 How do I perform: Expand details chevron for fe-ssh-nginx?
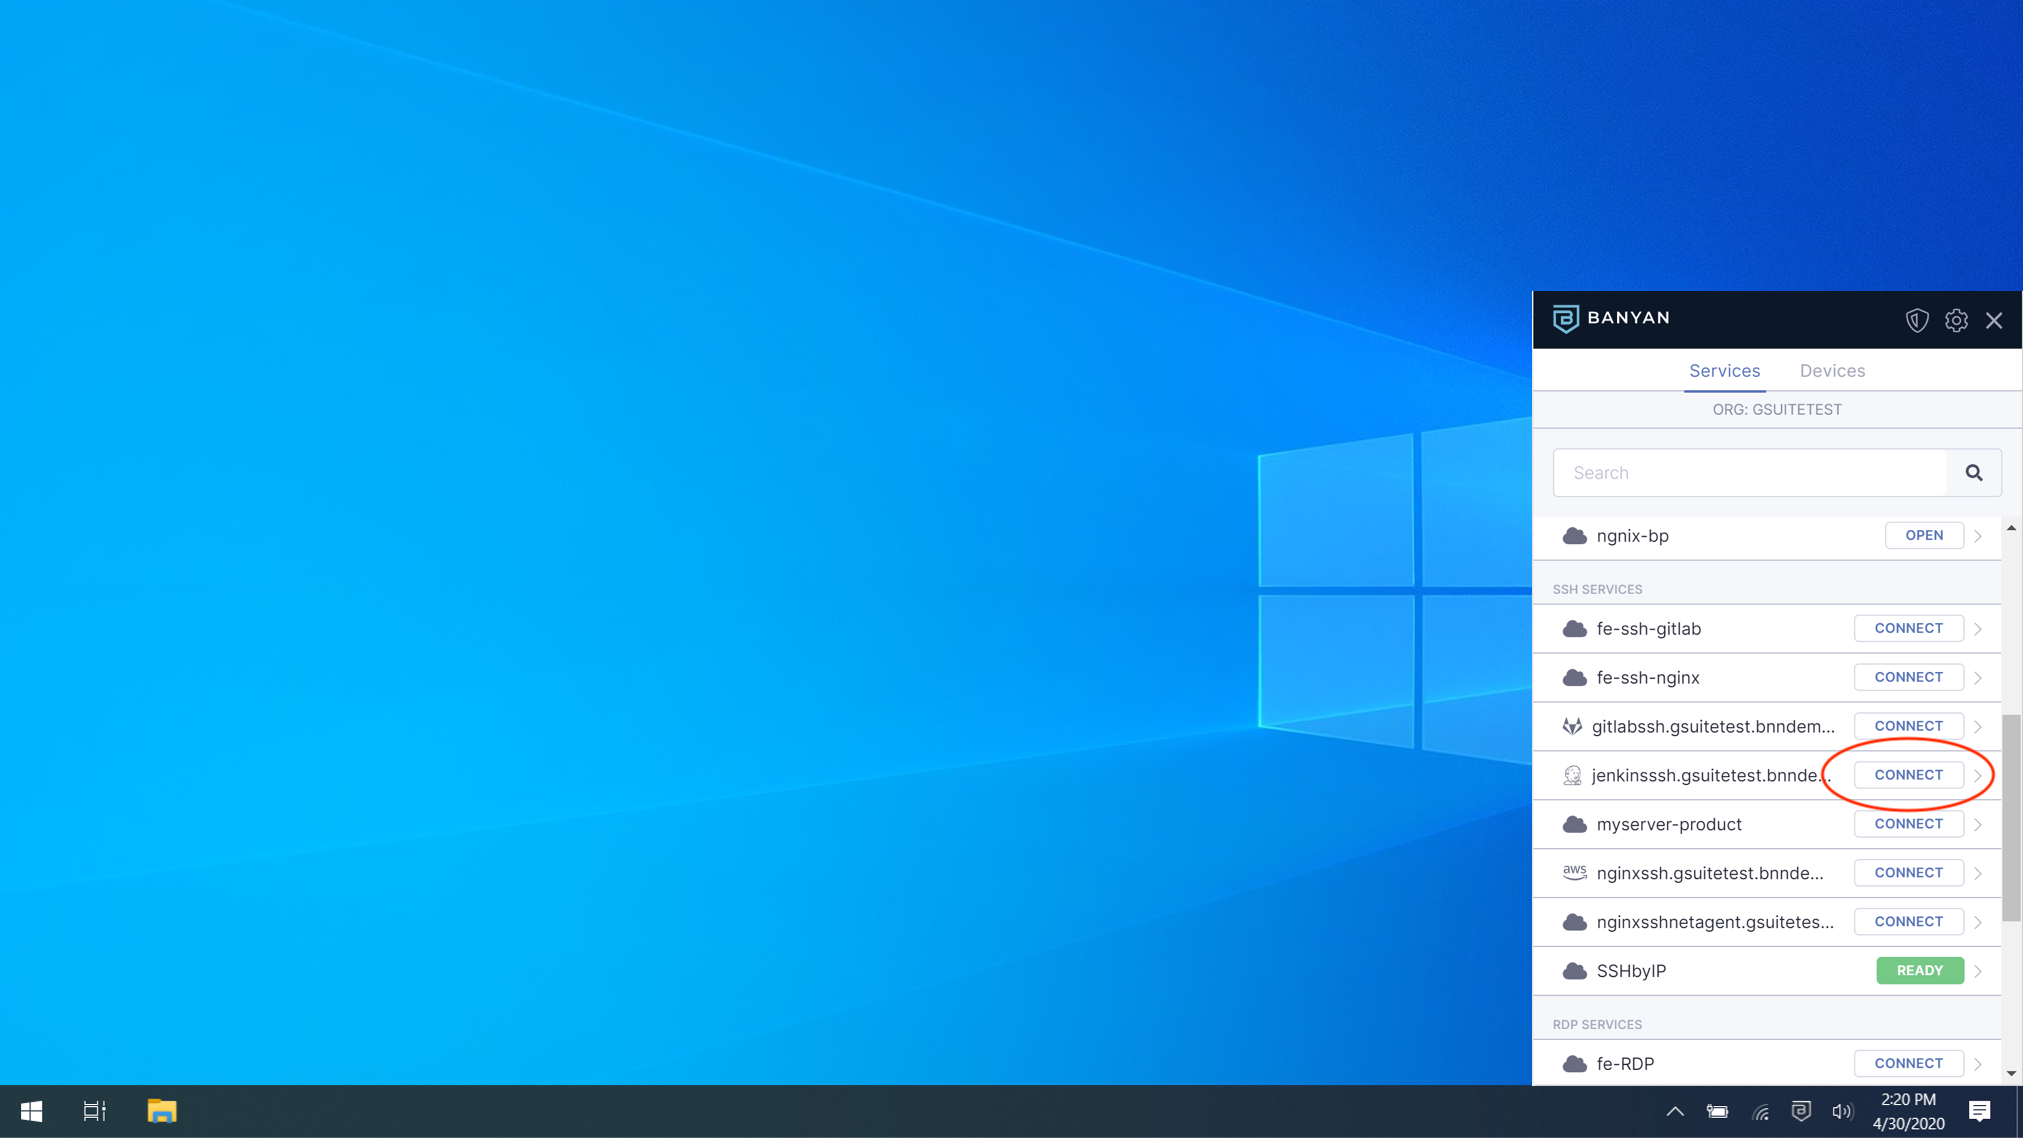tap(1978, 678)
